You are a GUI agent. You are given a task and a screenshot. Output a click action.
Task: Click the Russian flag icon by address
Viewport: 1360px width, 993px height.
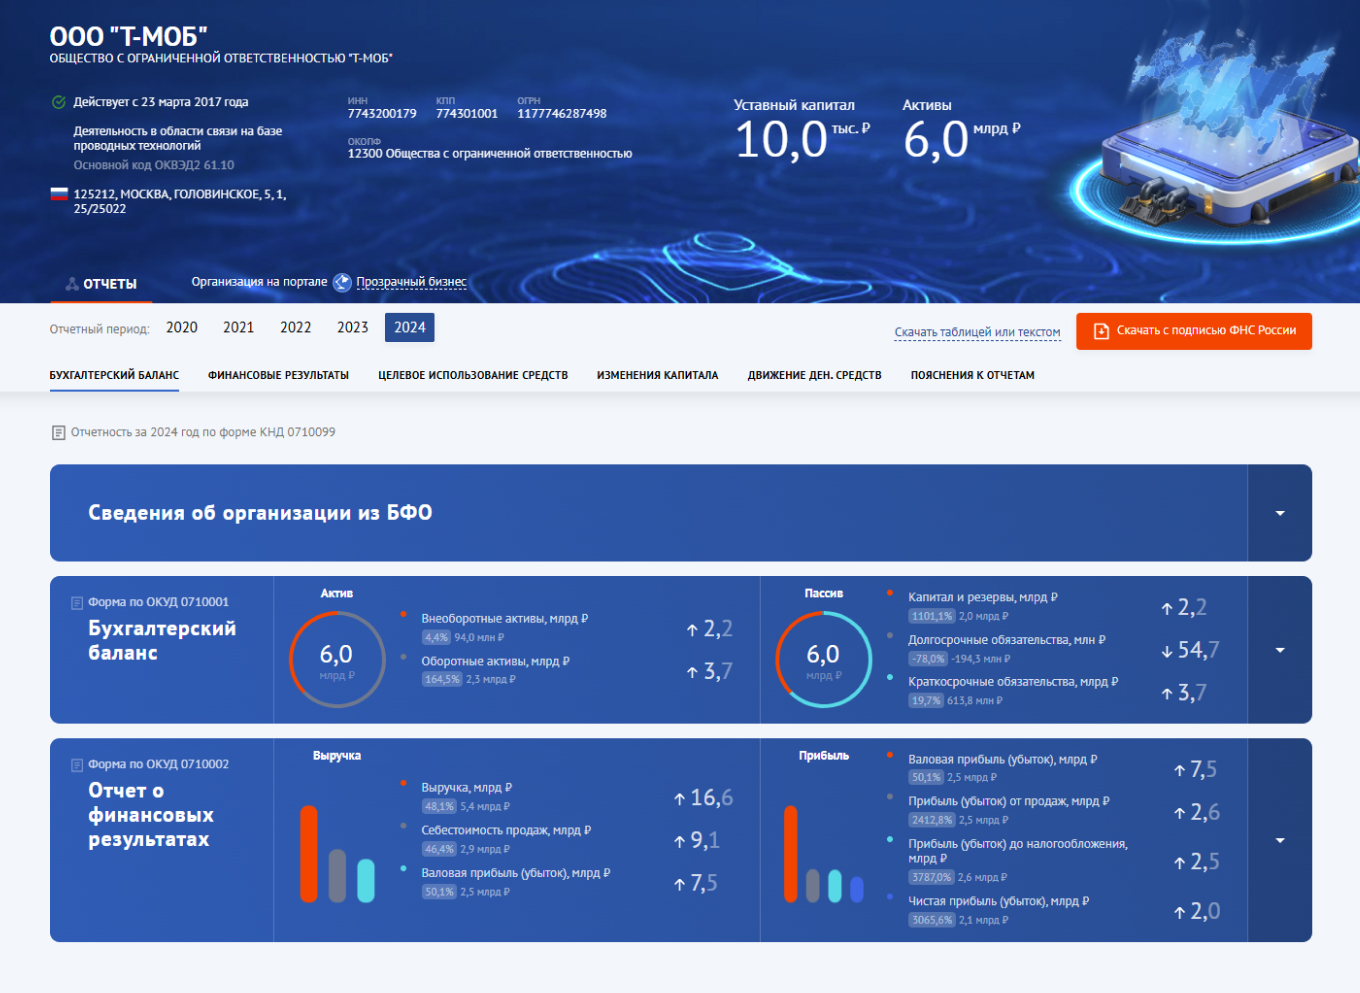tap(59, 194)
